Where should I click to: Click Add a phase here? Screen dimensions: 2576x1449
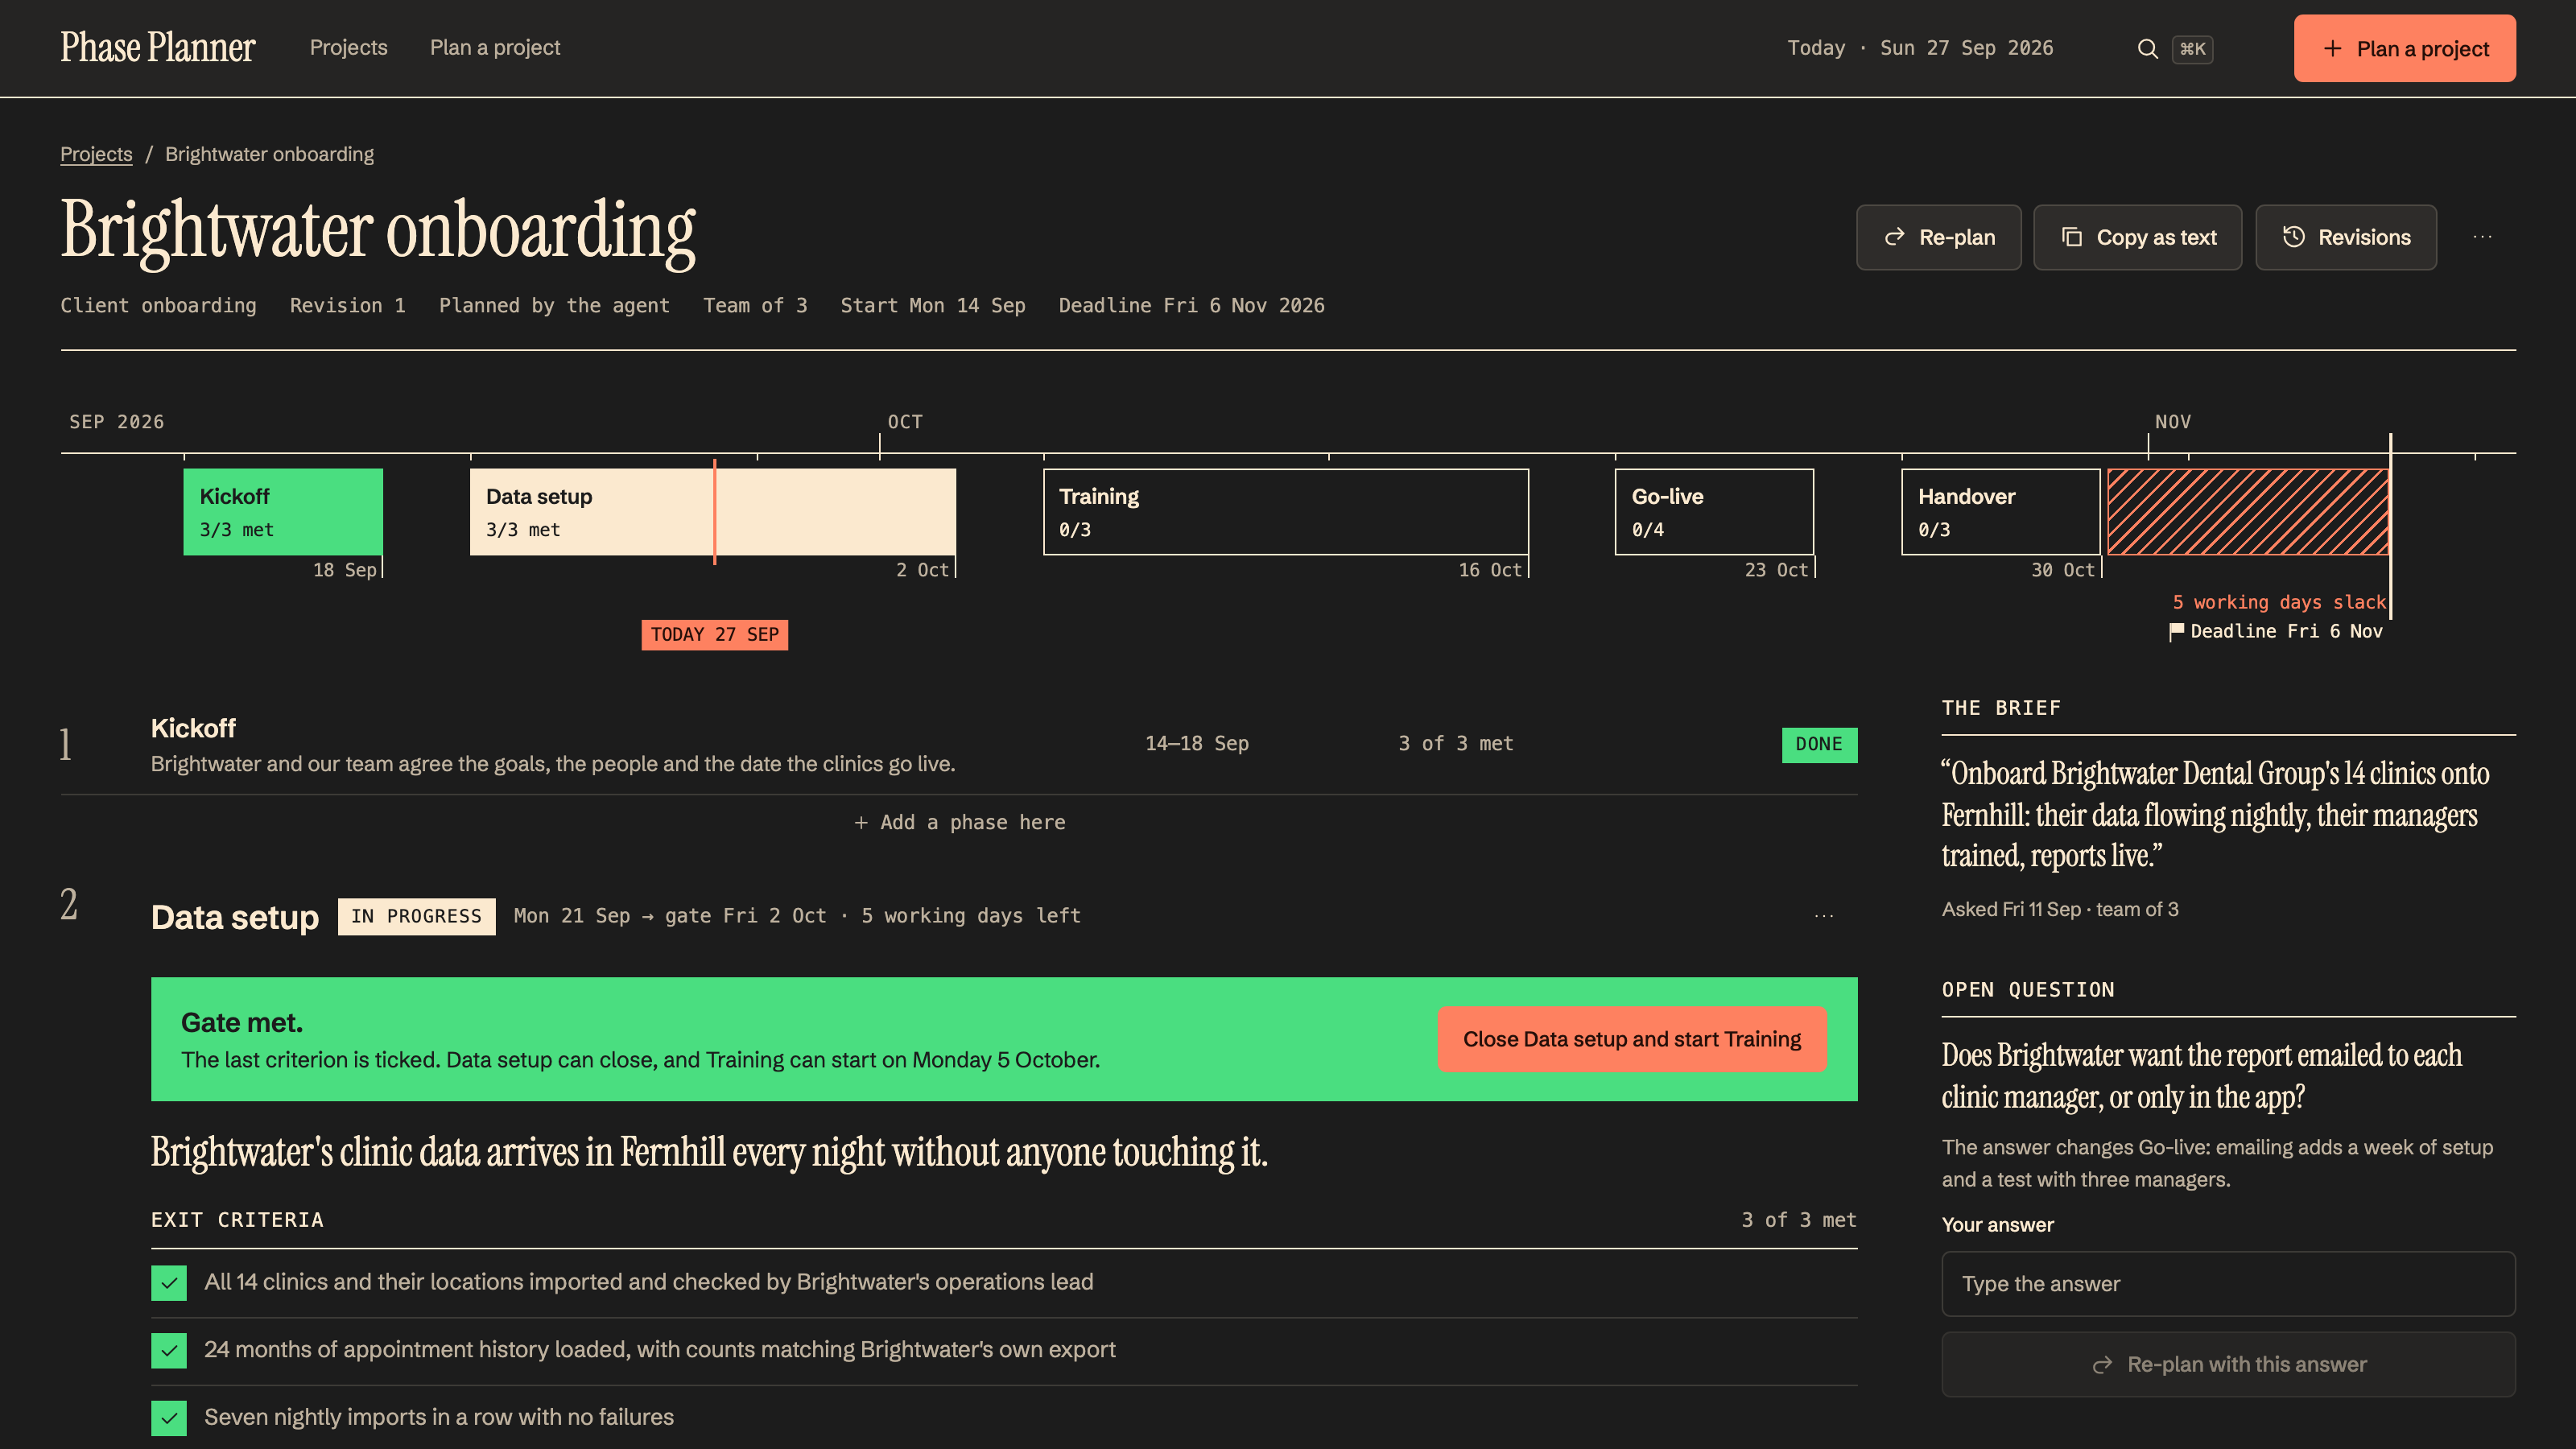pyautogui.click(x=959, y=822)
